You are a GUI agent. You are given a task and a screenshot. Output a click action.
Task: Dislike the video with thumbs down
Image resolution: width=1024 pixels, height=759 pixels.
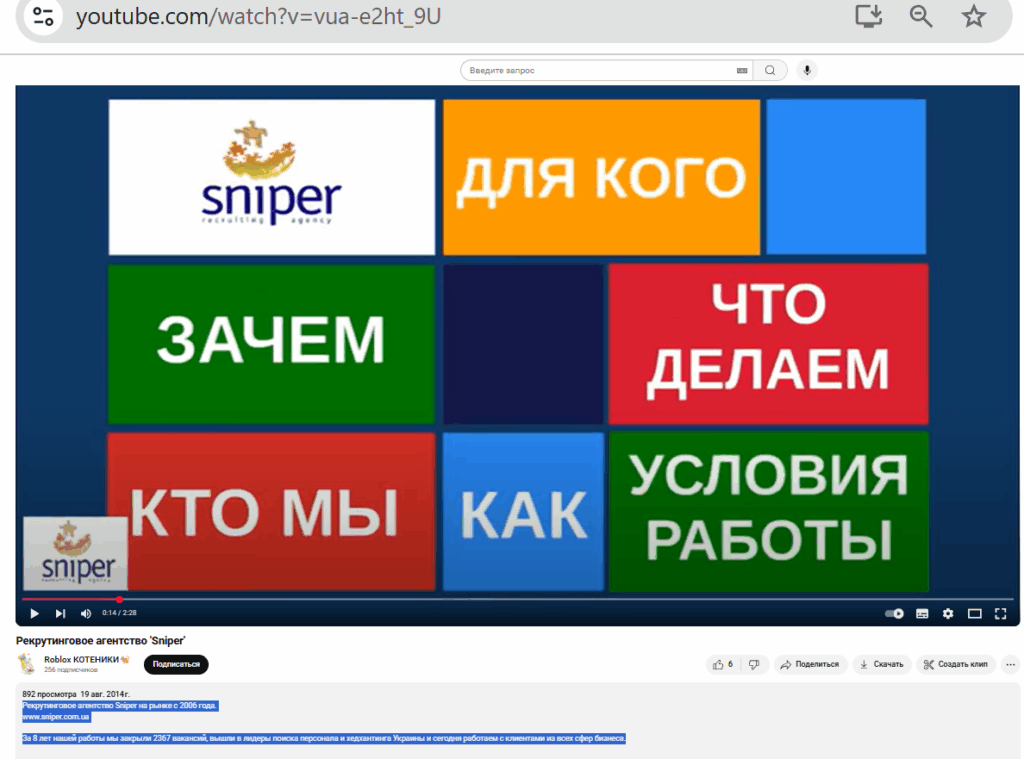754,664
